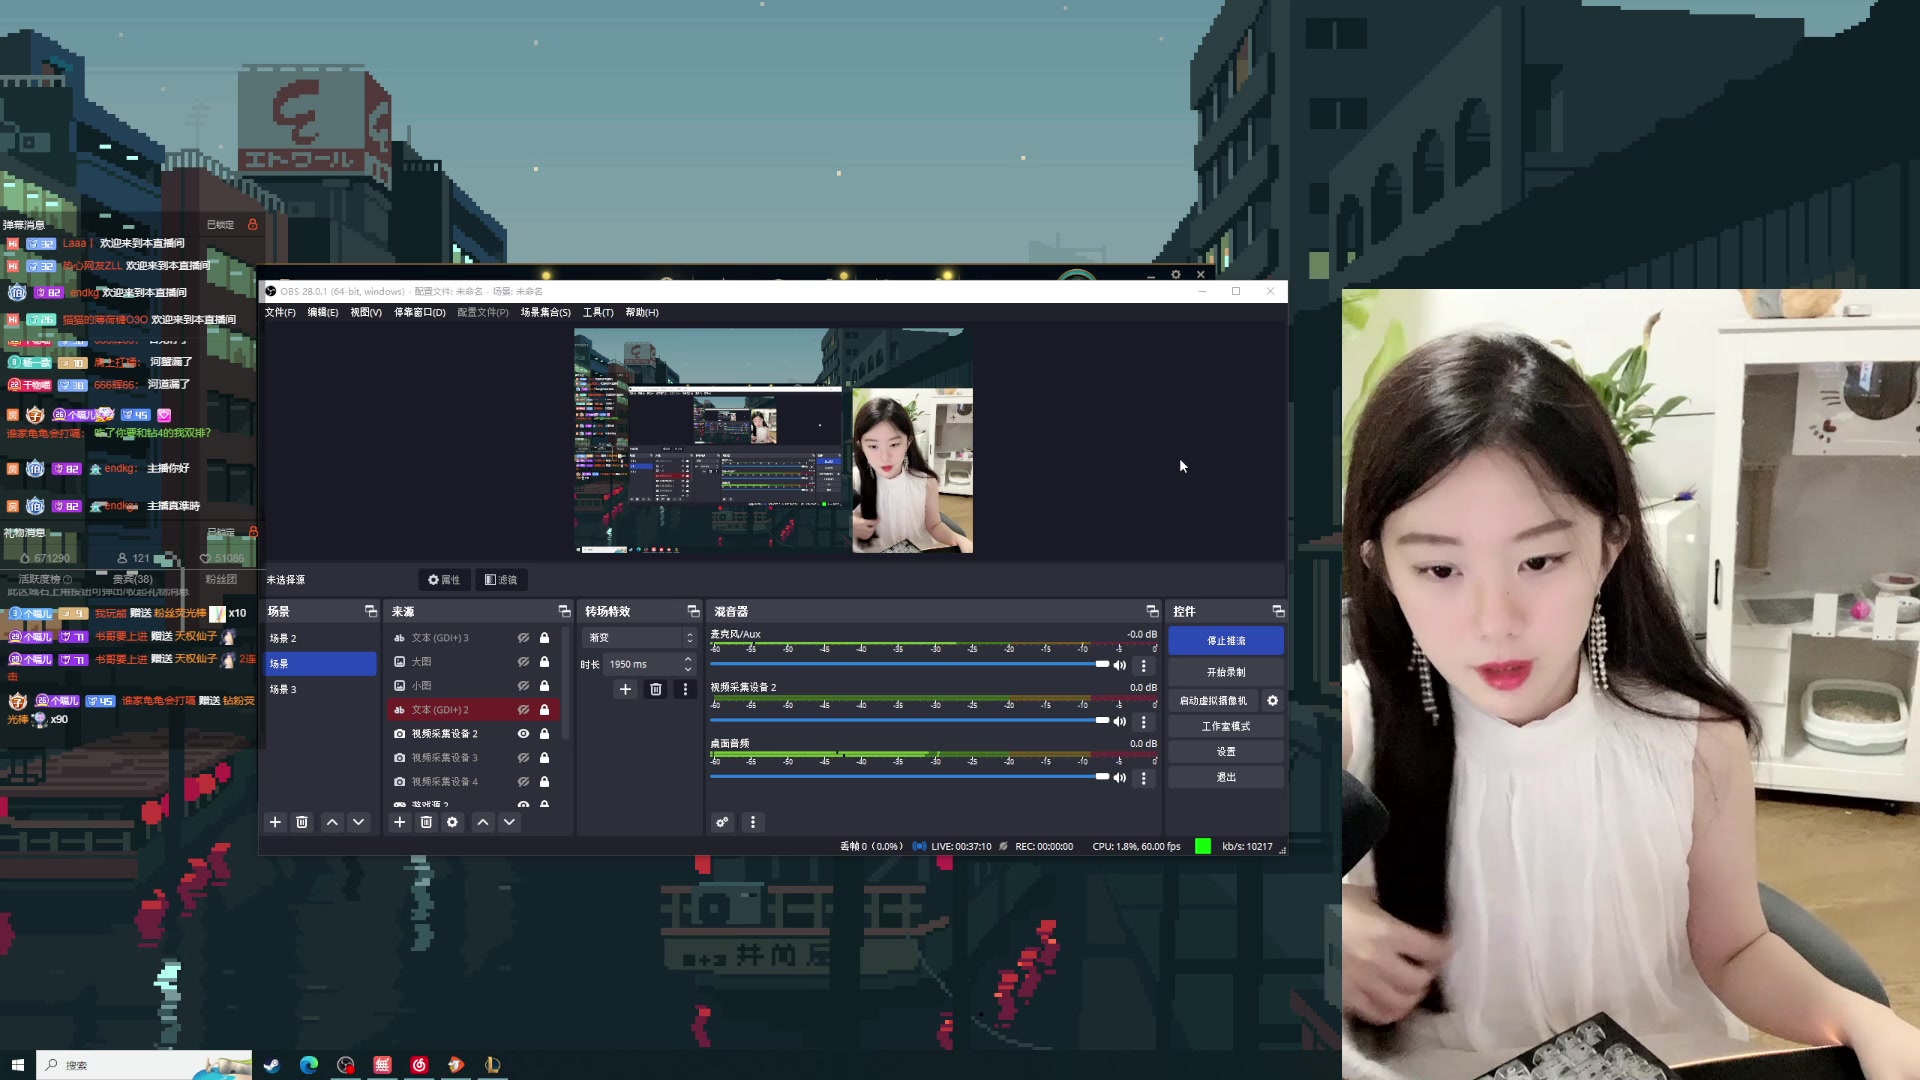Add a new source with the plus icon

[x=400, y=822]
